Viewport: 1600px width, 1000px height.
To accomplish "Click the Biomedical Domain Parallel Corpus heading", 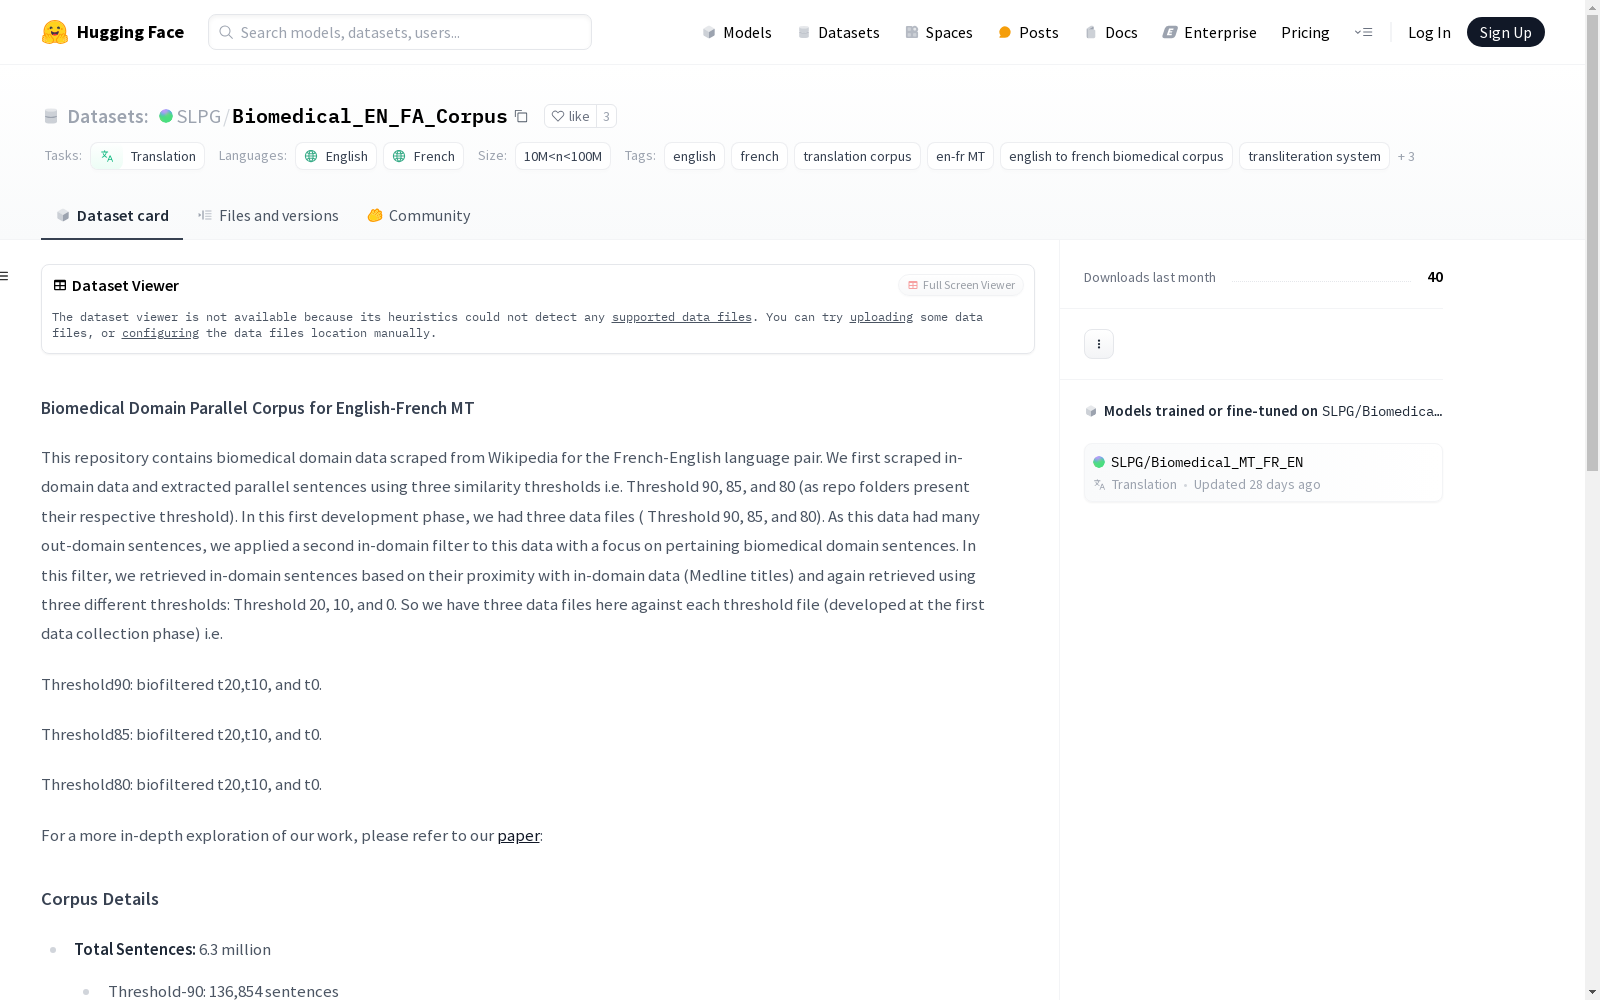I will tap(258, 408).
